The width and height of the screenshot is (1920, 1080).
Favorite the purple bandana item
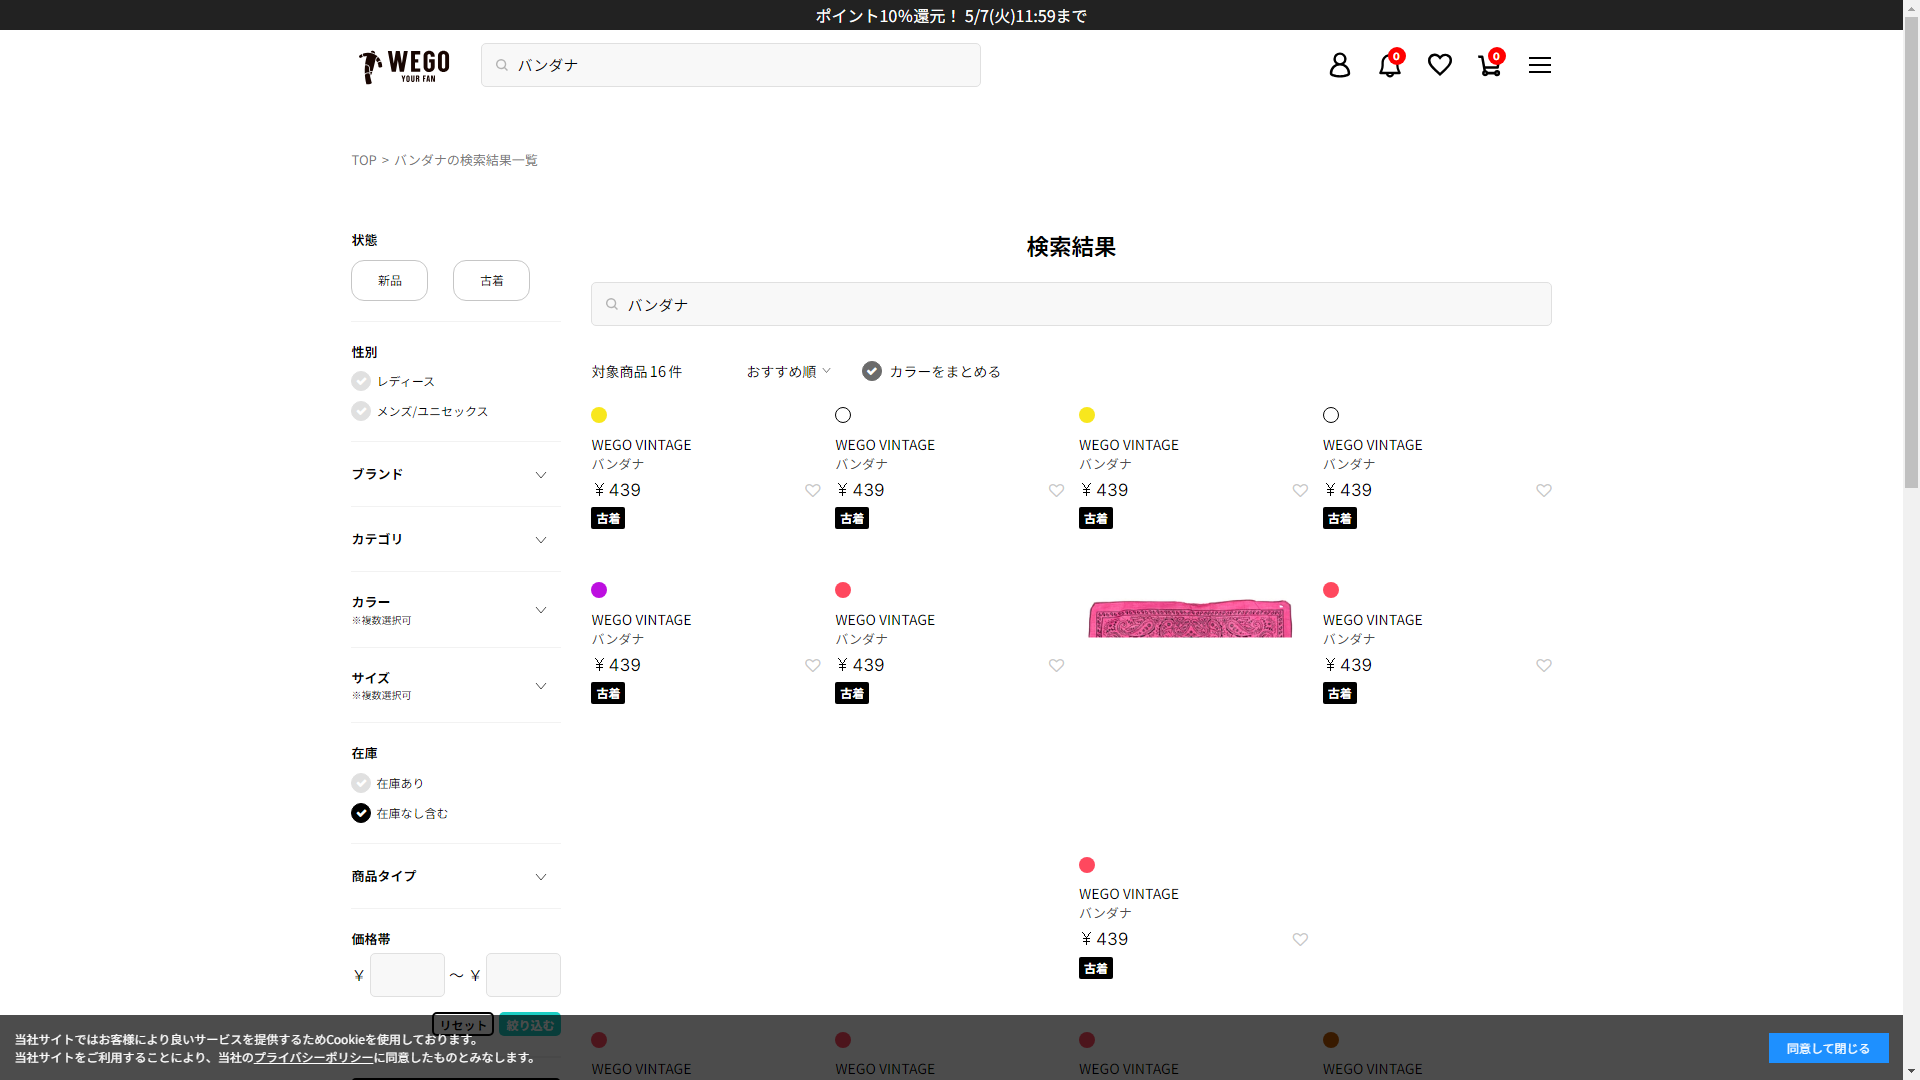(x=812, y=666)
